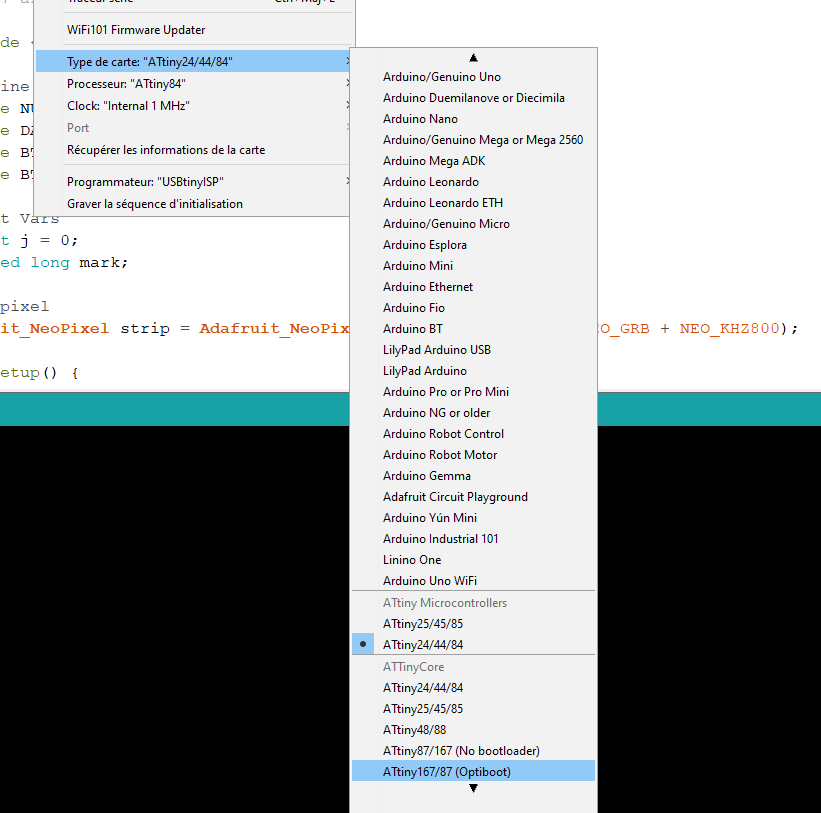Choose the Linino One board

pyautogui.click(x=473, y=560)
